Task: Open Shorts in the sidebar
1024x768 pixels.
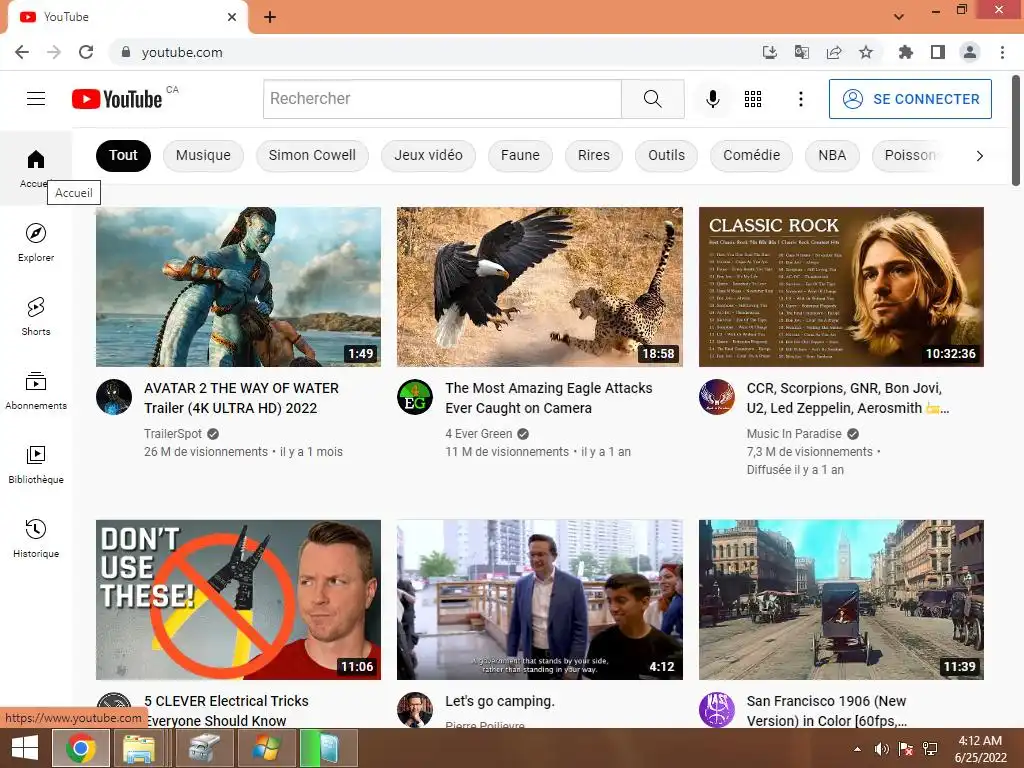Action: [x=36, y=316]
